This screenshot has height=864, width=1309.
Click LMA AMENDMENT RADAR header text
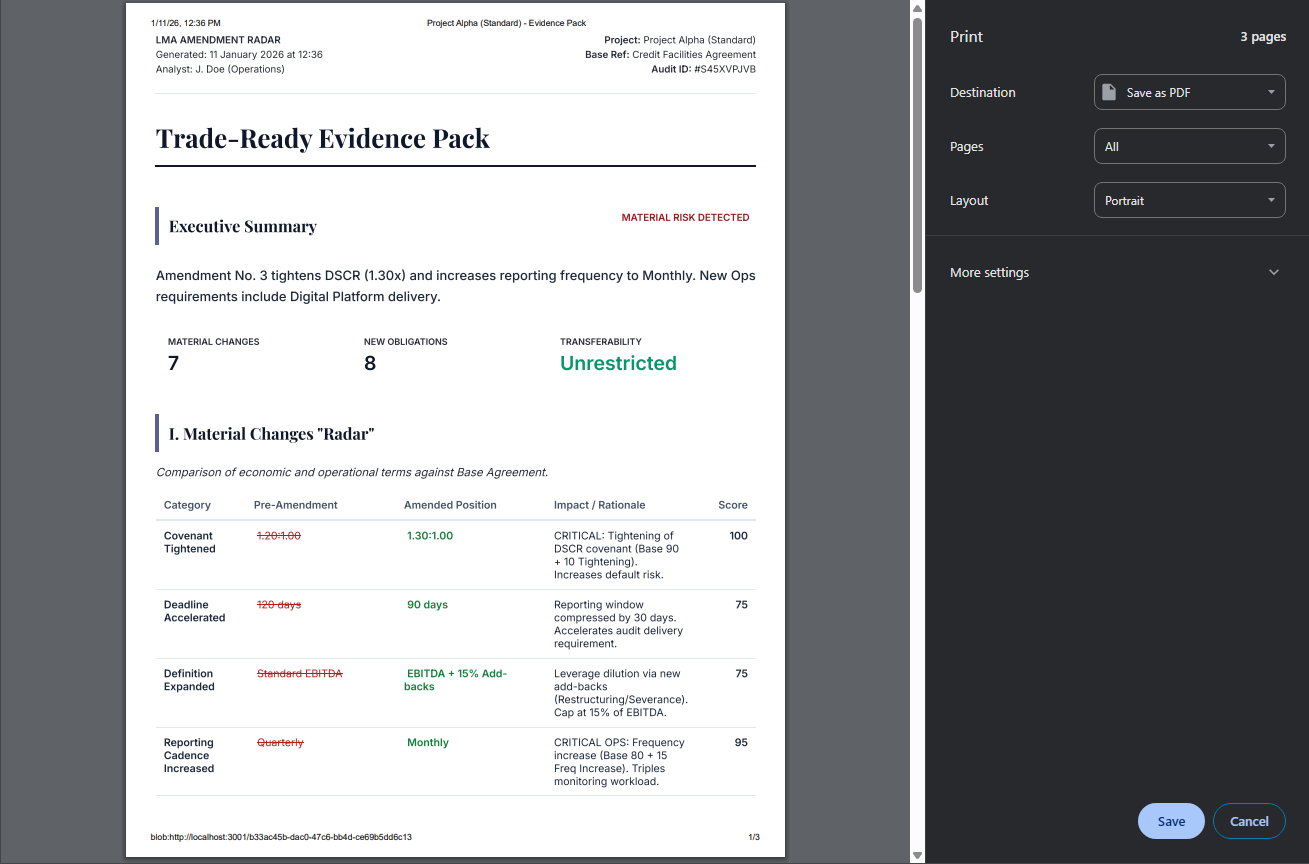(218, 40)
